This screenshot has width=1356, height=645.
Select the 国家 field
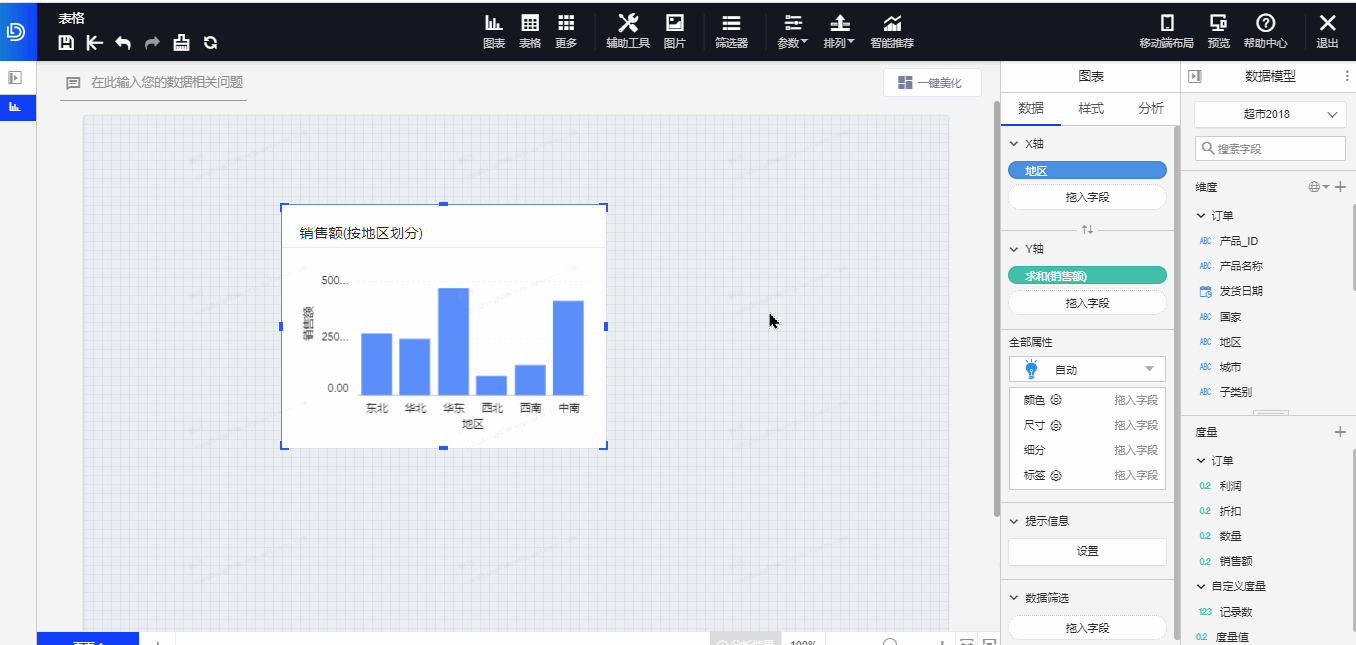[1230, 317]
